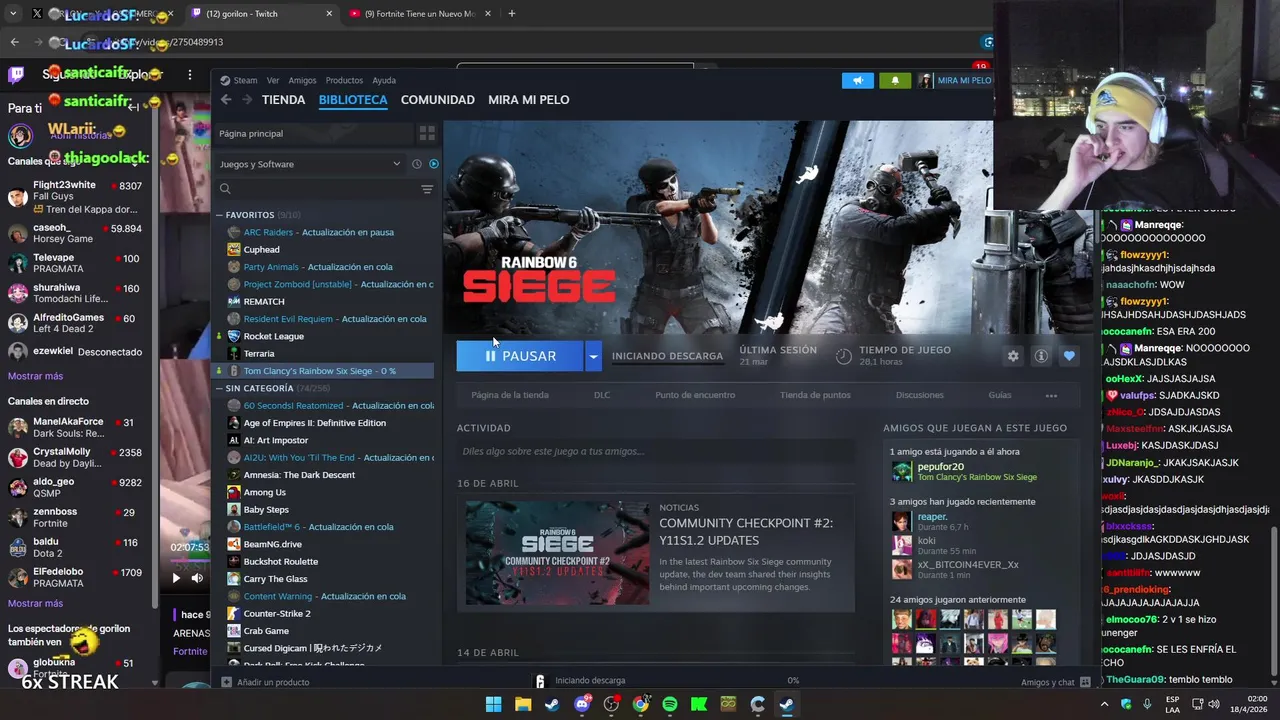Open Discord from the taskbar
Viewport: 1280px width, 720px height.
click(582, 704)
